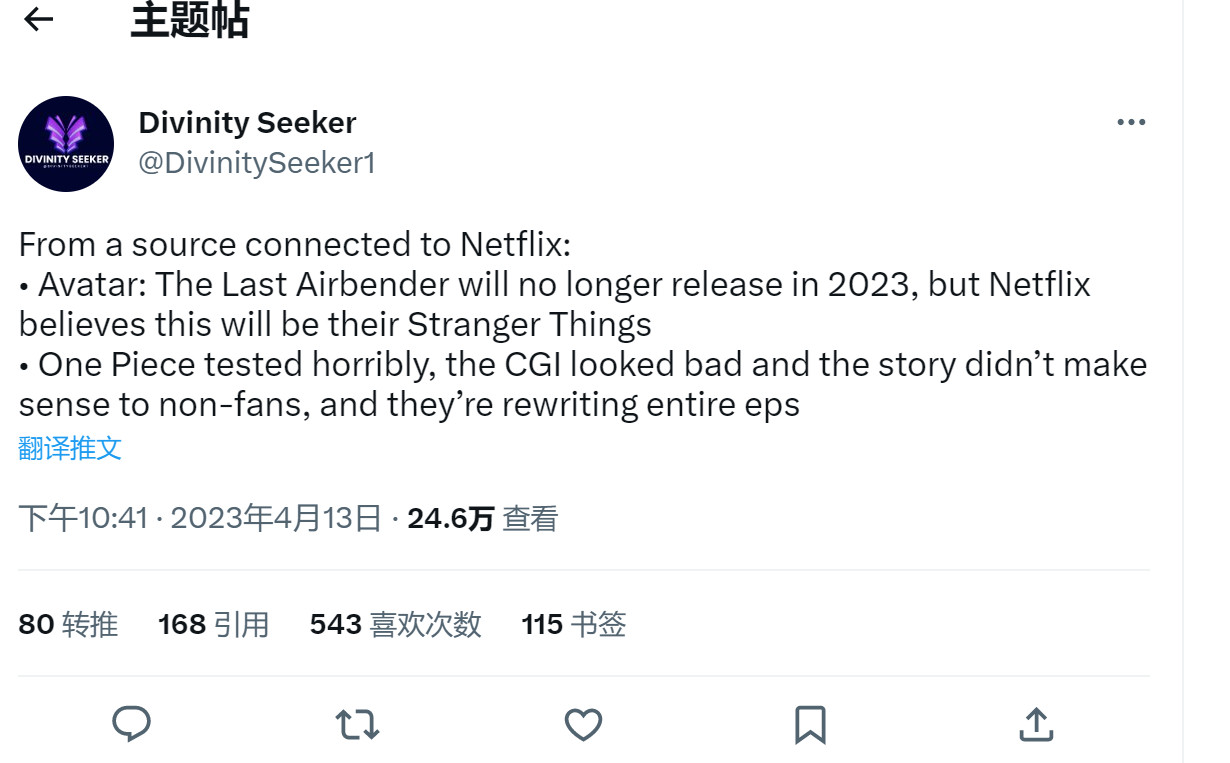The image size is (1230, 763).
Task: Click 翻译推文 to translate the tweet
Action: (70, 448)
